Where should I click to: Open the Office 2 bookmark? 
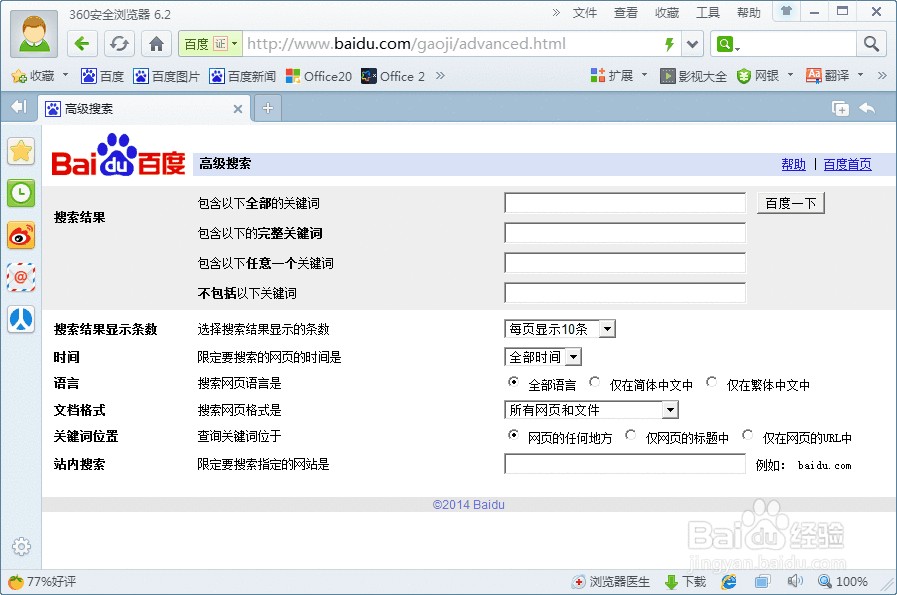(393, 76)
